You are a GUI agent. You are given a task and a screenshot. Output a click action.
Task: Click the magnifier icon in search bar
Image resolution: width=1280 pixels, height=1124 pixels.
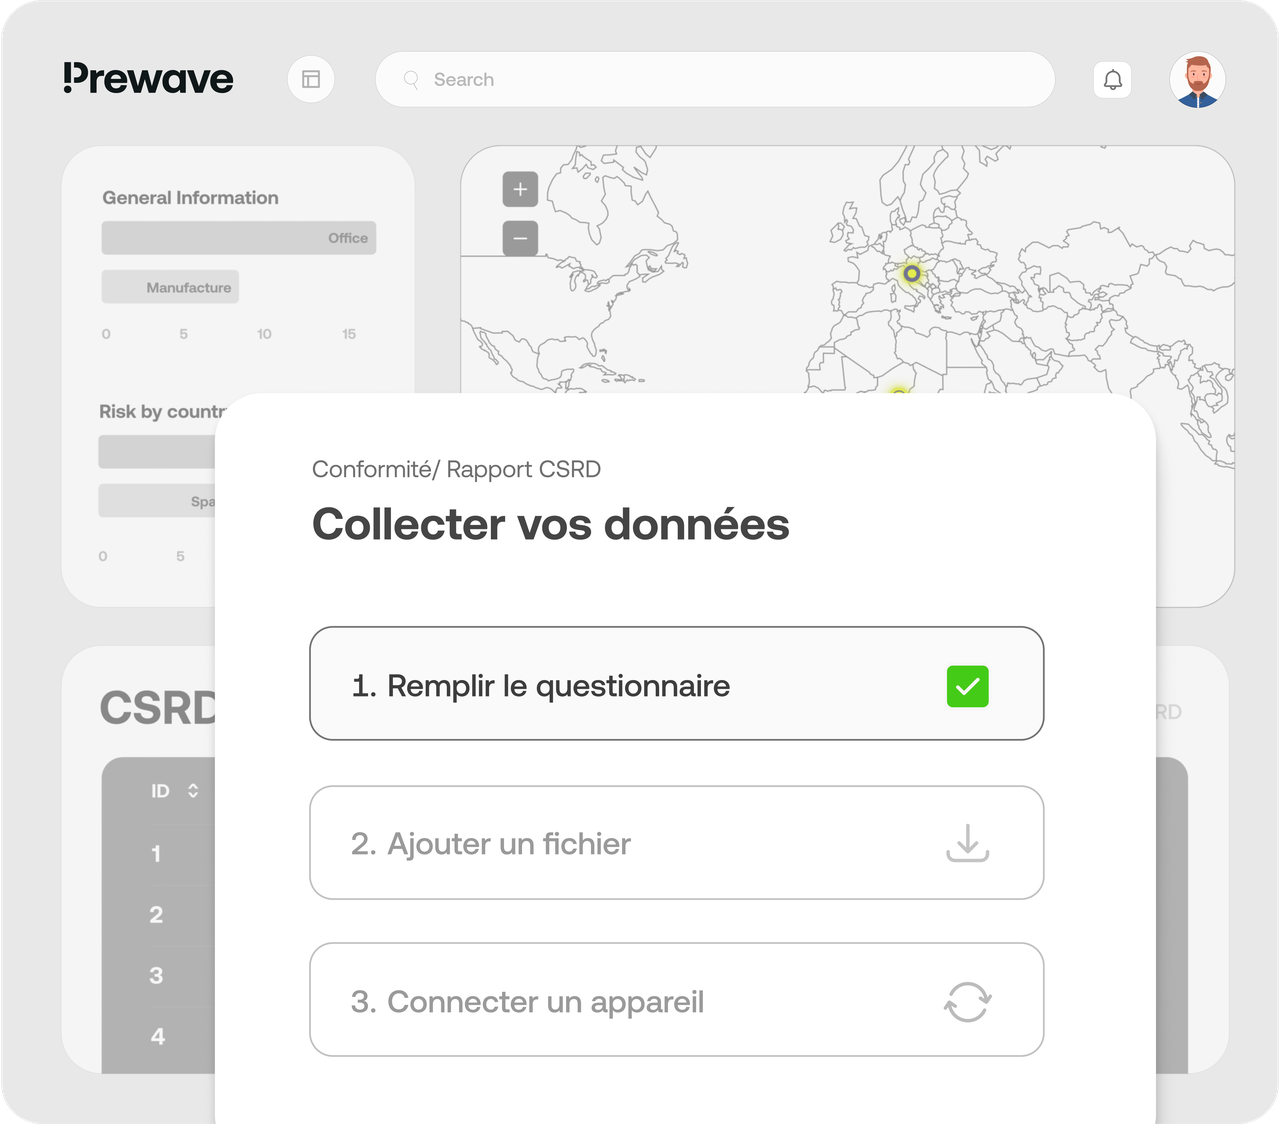[411, 80]
